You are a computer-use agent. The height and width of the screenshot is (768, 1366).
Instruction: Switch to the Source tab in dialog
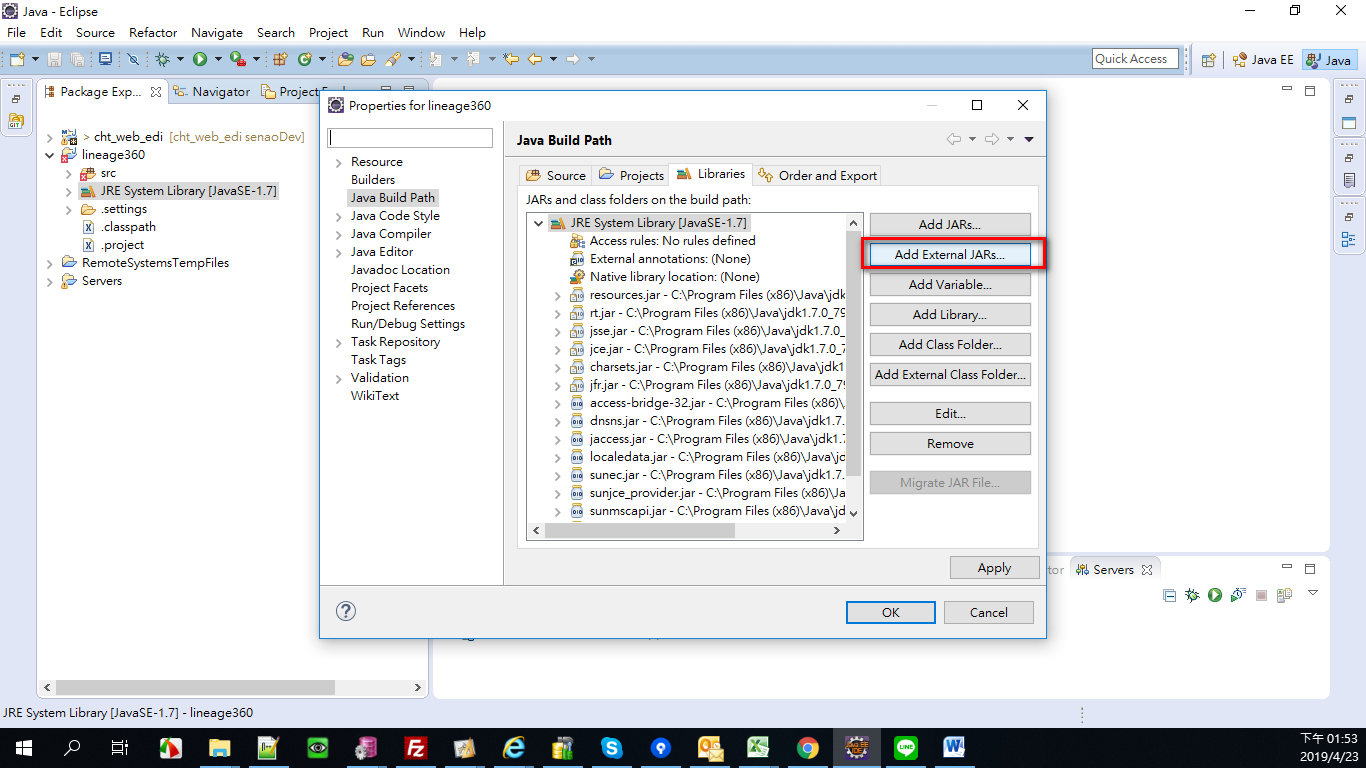[556, 175]
